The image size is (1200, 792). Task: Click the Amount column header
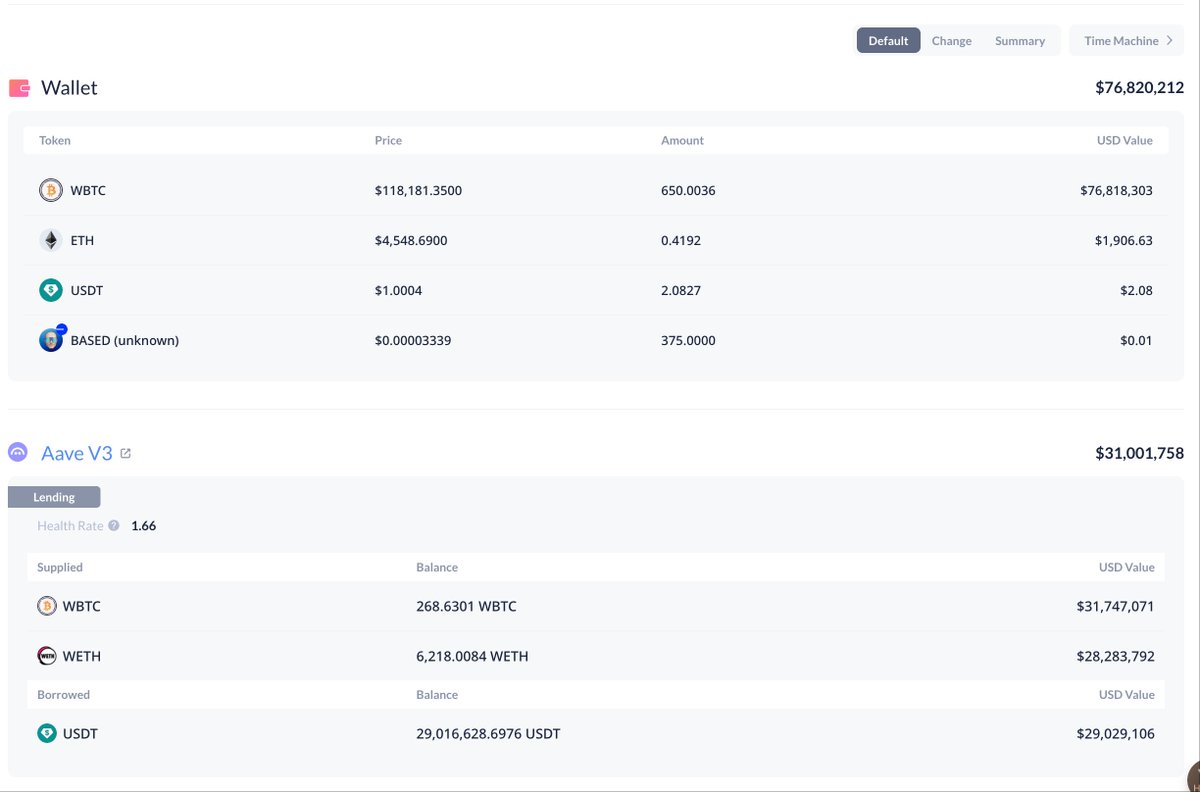tap(682, 141)
